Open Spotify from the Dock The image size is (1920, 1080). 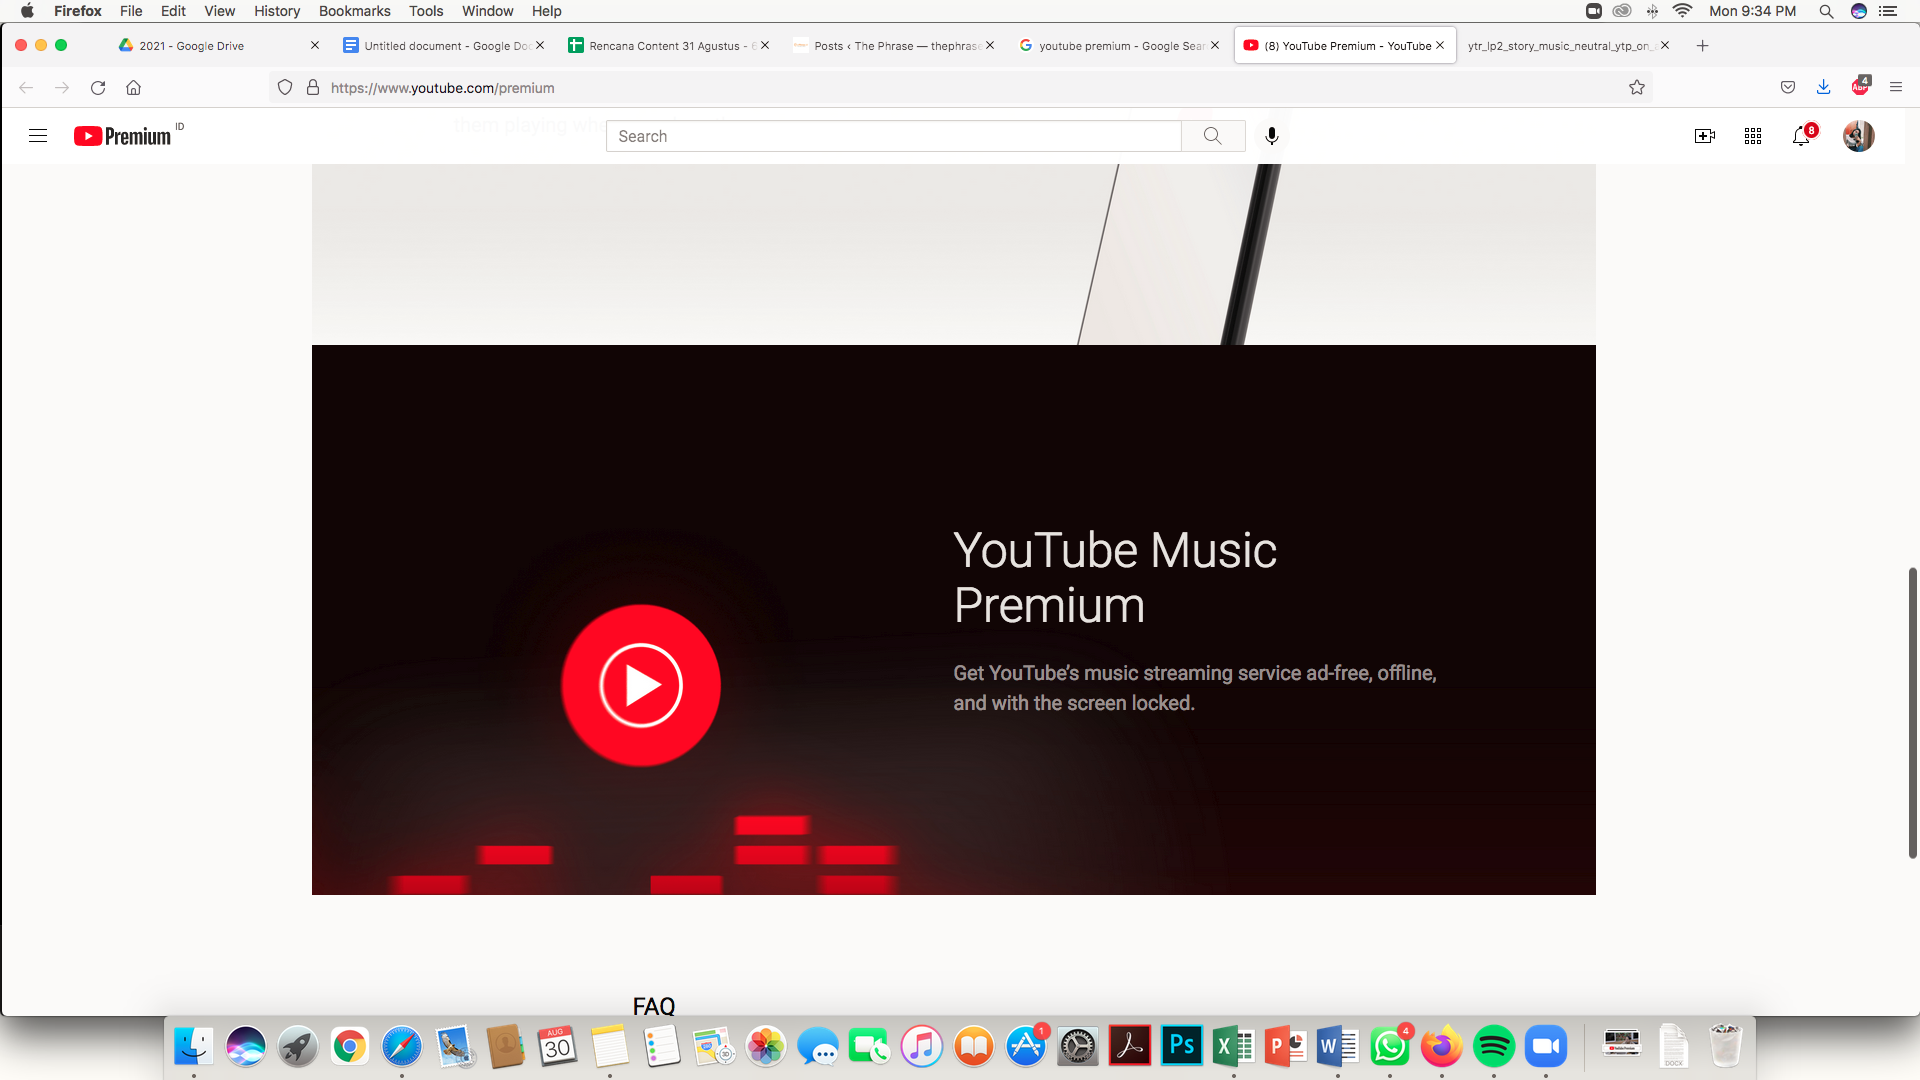(1493, 1046)
